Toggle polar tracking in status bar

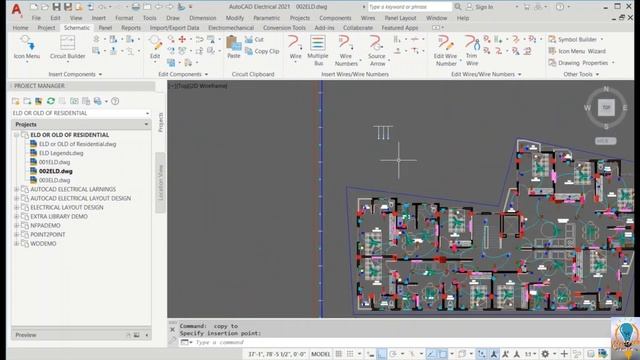tap(393, 354)
